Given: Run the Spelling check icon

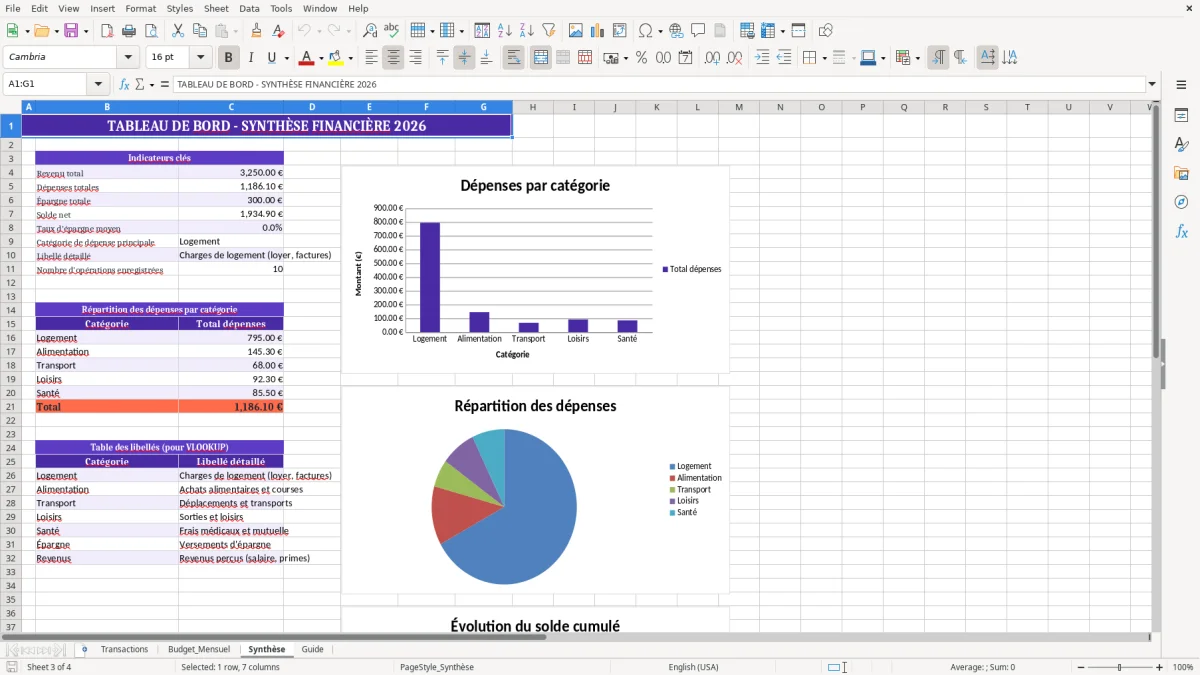Looking at the screenshot, I should pyautogui.click(x=392, y=31).
